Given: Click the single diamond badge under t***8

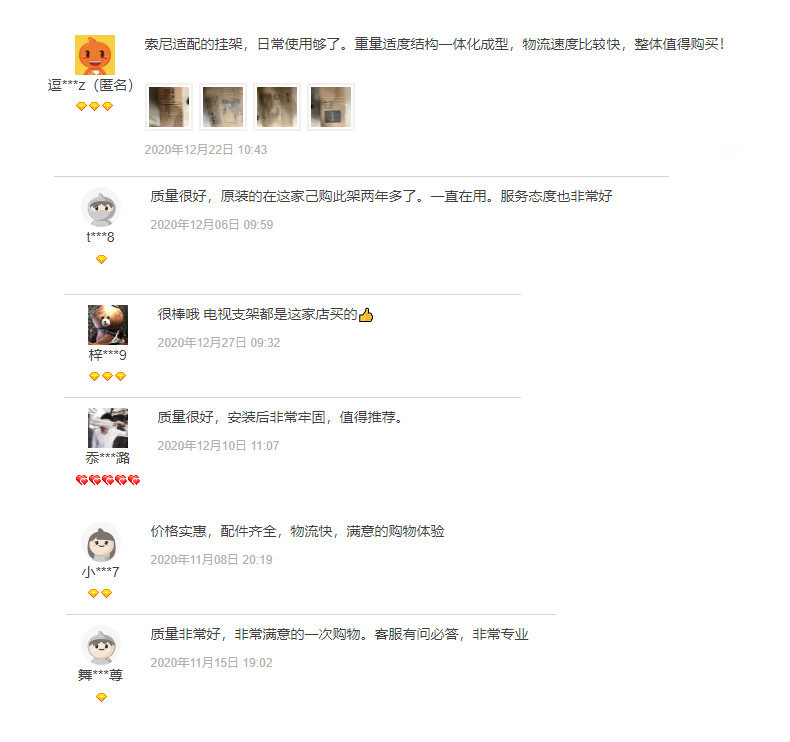Looking at the screenshot, I should click(101, 259).
